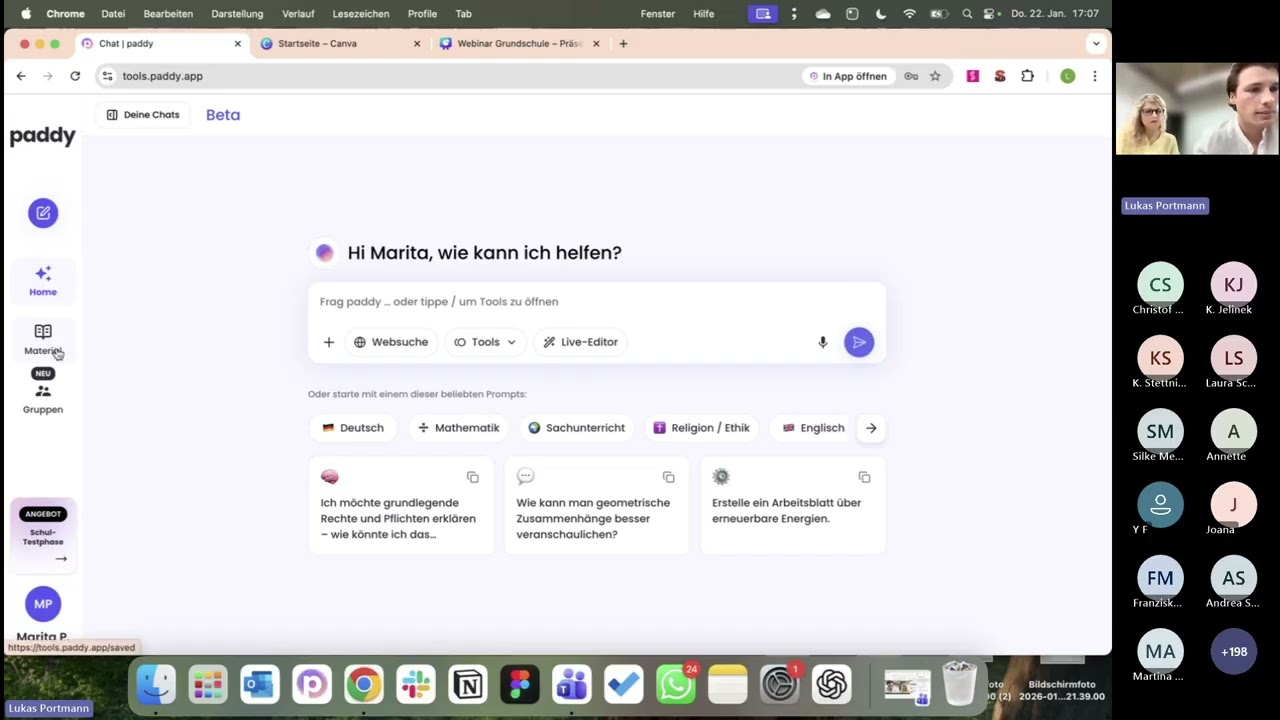The height and width of the screenshot is (720, 1280).
Task: Open the Chrome three-dot menu
Action: pos(1095,76)
